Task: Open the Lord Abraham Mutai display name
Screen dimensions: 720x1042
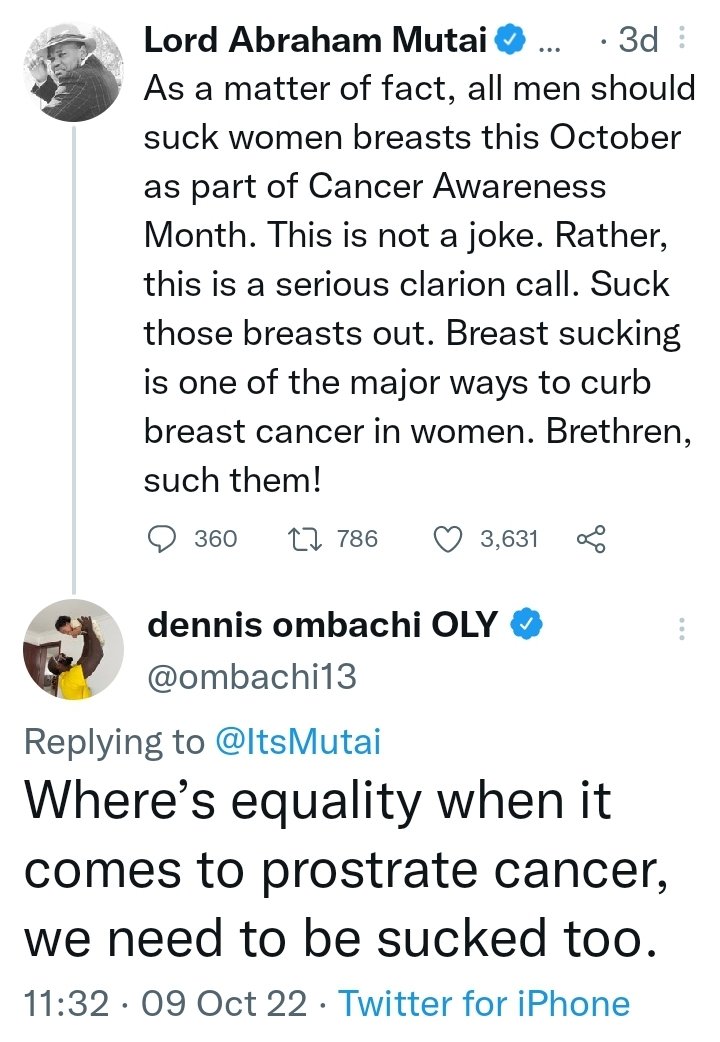Action: pos(316,41)
